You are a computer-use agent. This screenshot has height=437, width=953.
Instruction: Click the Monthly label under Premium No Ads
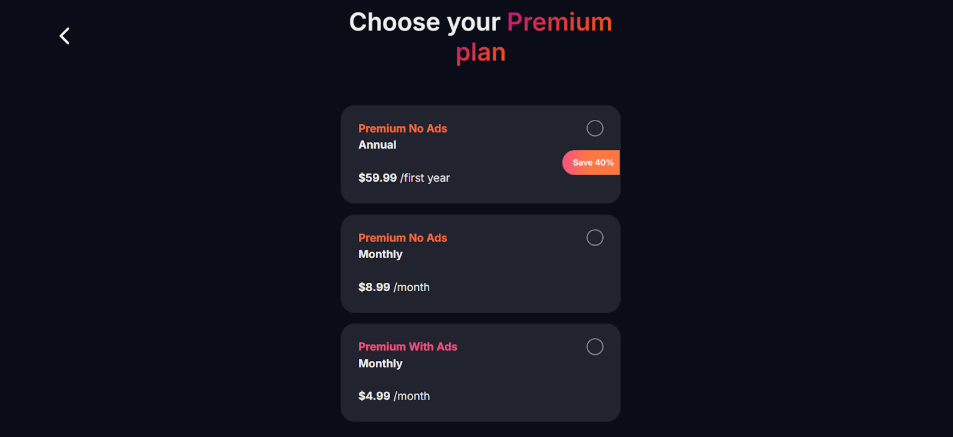click(x=380, y=254)
